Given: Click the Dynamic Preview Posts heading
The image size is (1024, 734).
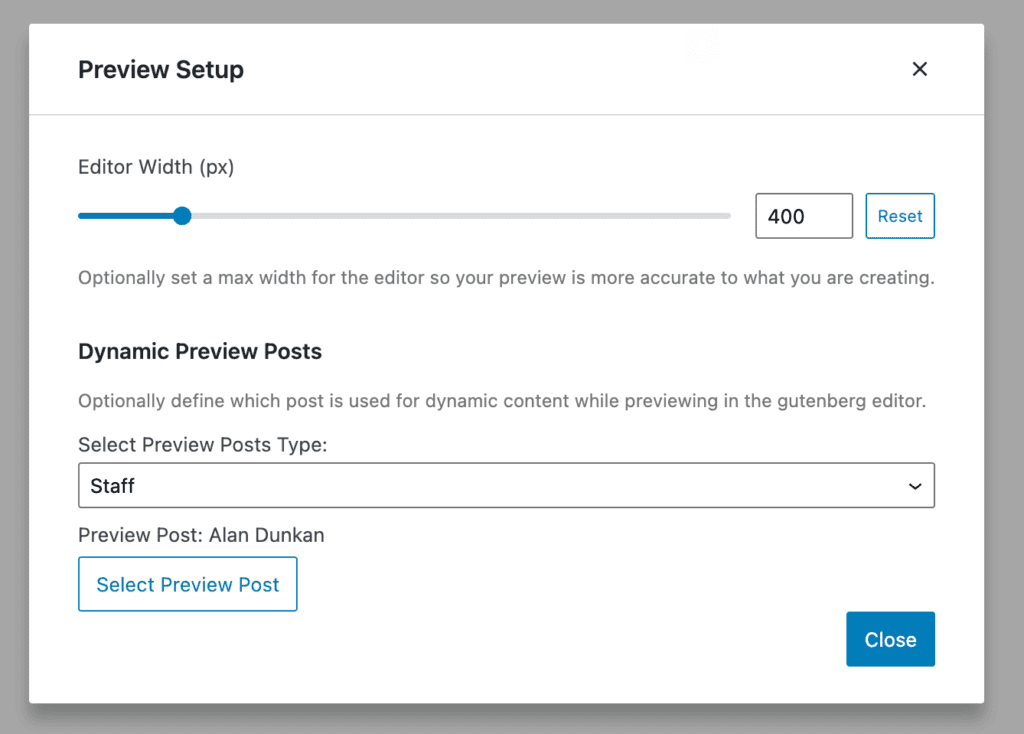Looking at the screenshot, I should click(x=200, y=352).
